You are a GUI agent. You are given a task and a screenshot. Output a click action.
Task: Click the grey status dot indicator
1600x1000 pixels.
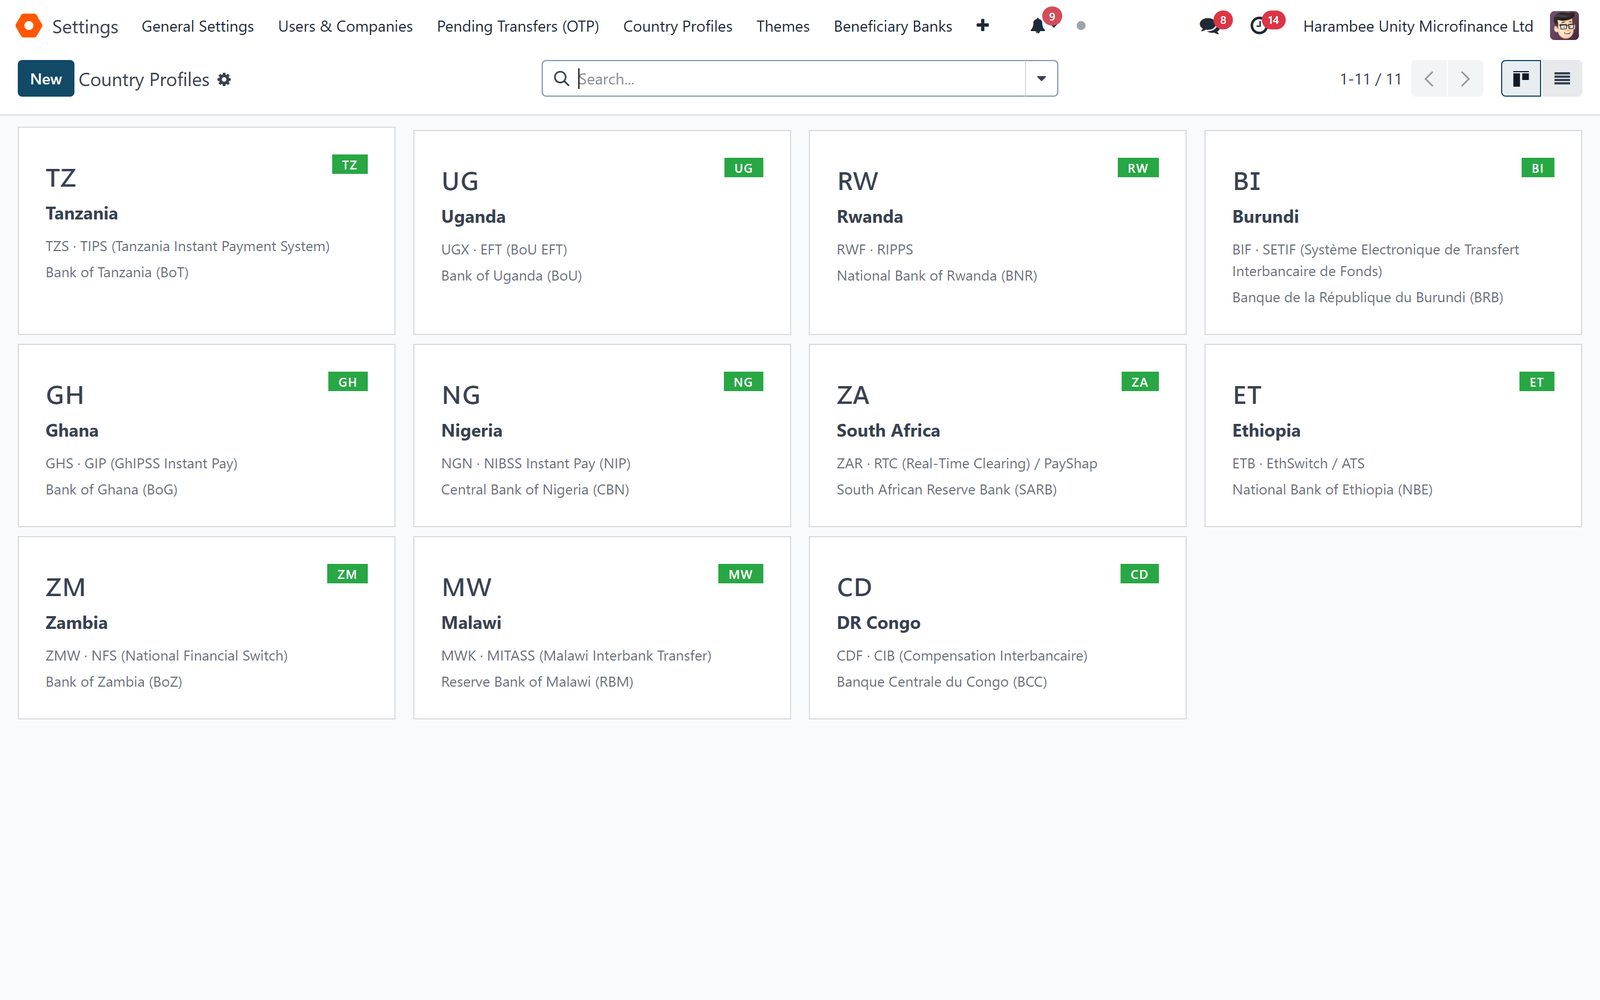click(x=1081, y=26)
